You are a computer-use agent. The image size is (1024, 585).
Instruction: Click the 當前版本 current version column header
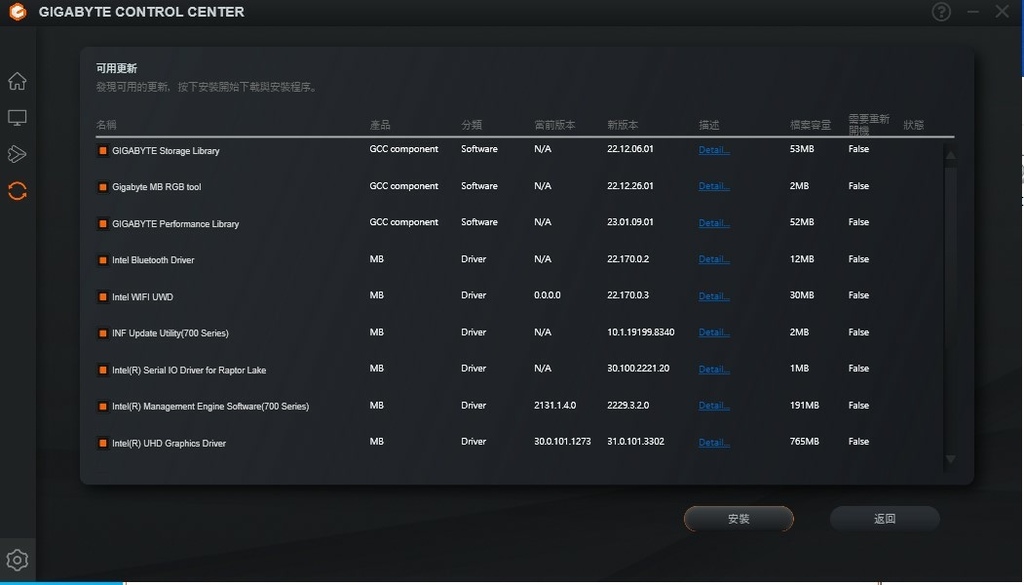tap(554, 125)
